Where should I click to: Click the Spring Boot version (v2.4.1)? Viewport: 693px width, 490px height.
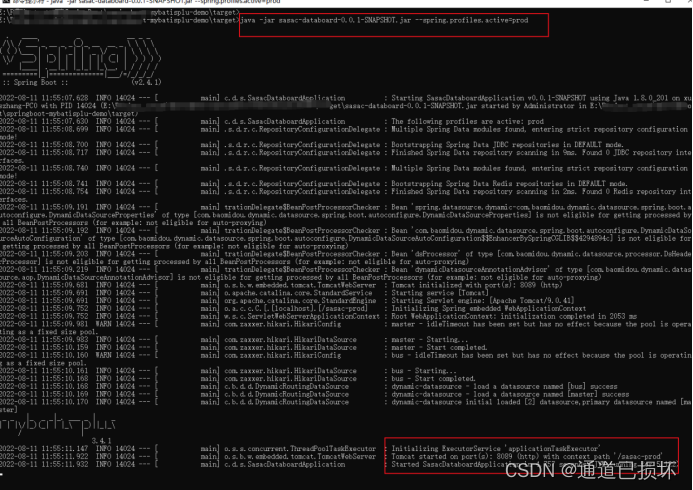click(146, 82)
